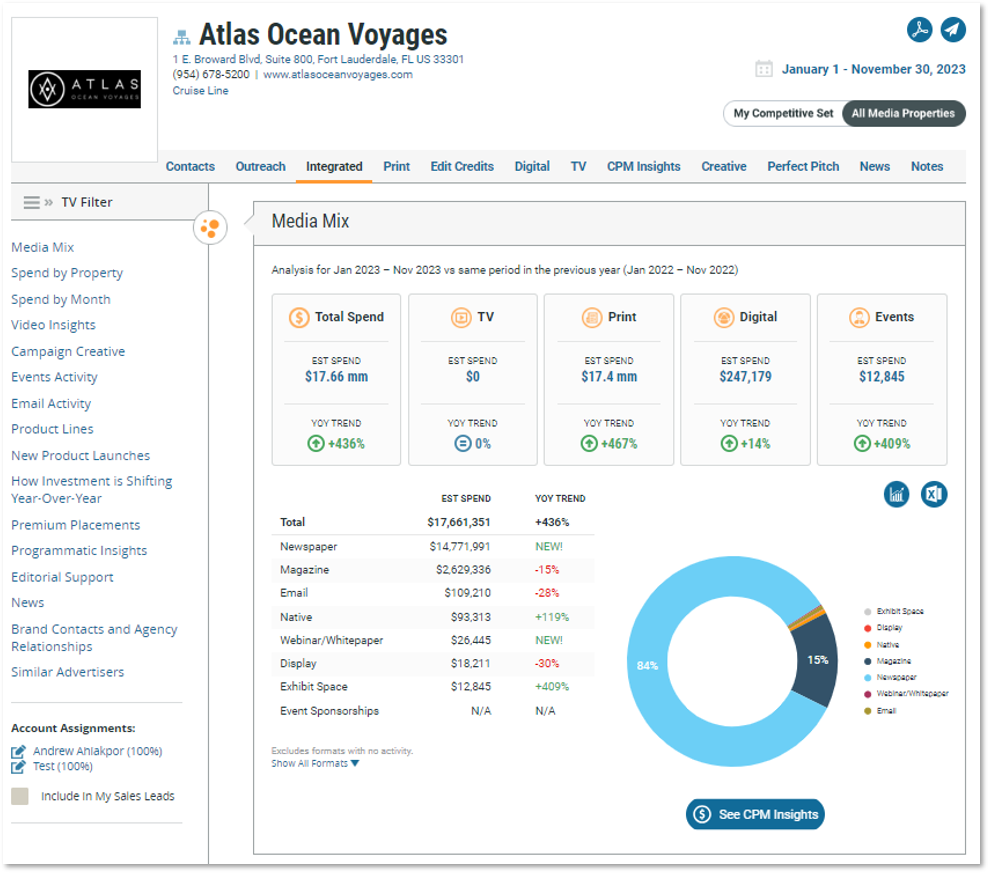Viewport: 989px width, 873px height.
Task: Open the Perfect Pitch tab
Action: click(x=804, y=167)
